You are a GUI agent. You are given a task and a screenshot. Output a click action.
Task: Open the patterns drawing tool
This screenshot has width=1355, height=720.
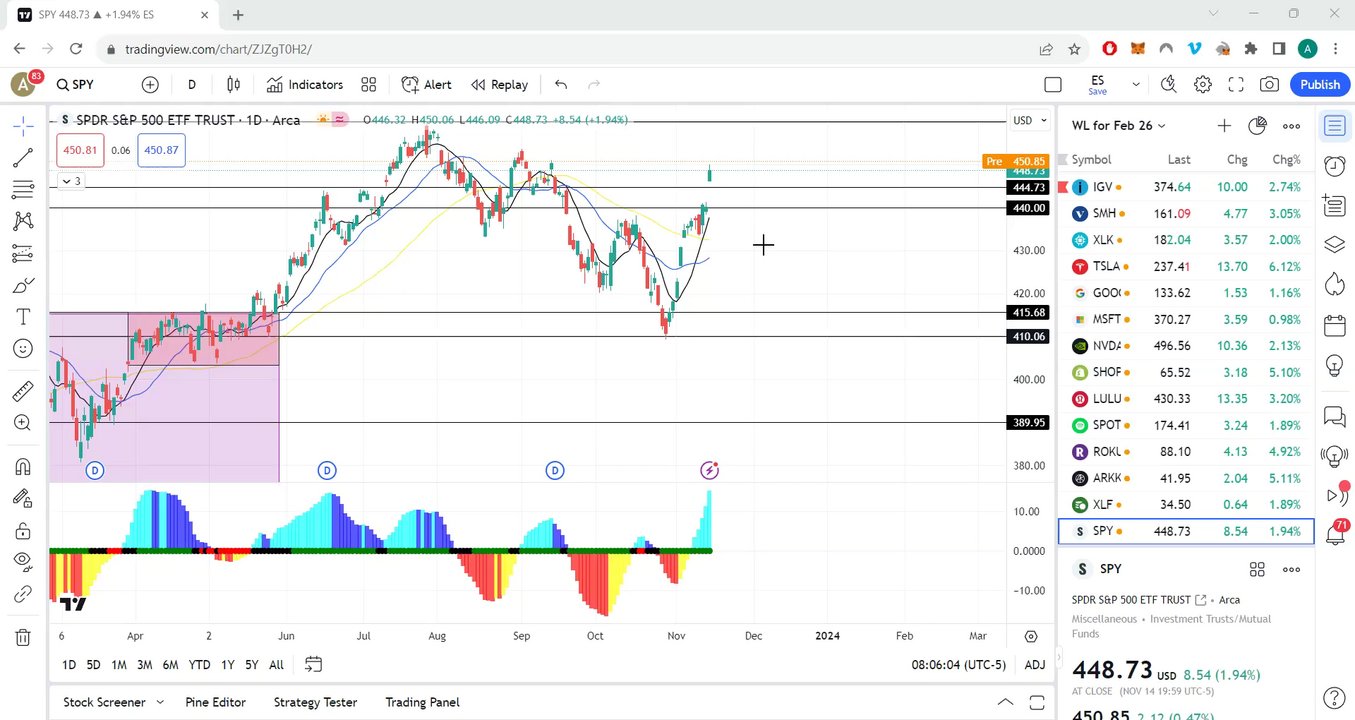pyautogui.click(x=23, y=221)
